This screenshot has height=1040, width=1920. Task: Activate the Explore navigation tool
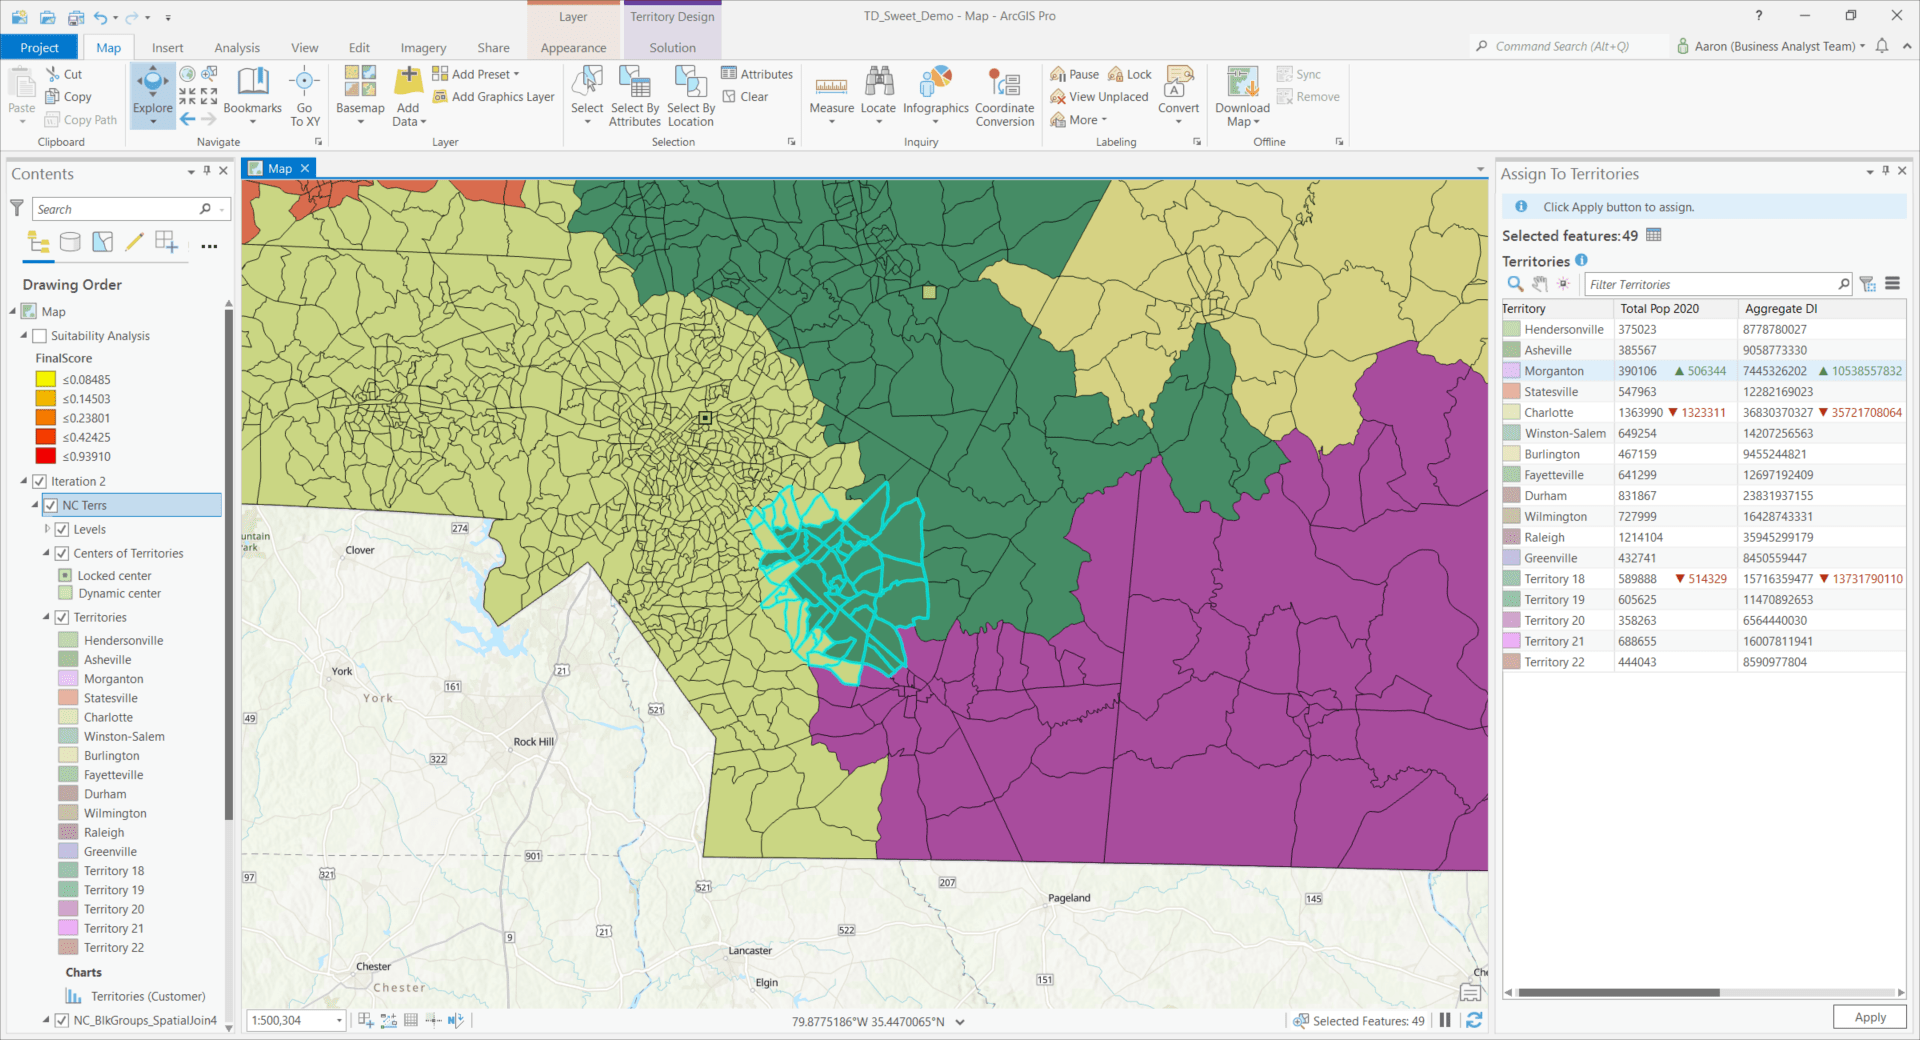pyautogui.click(x=152, y=88)
